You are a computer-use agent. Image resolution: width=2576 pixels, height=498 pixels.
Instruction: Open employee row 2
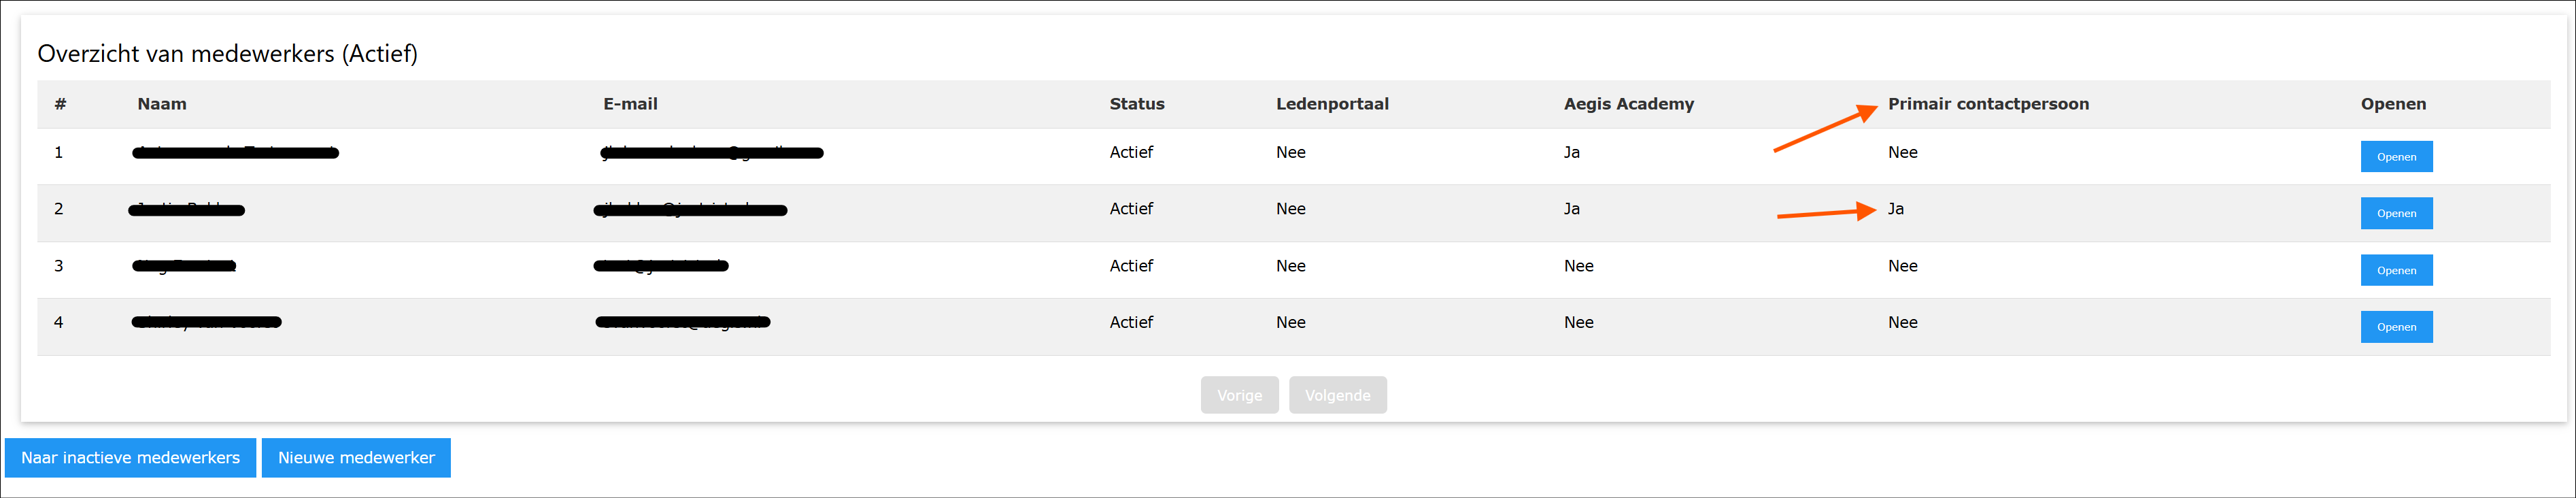click(x=2396, y=213)
